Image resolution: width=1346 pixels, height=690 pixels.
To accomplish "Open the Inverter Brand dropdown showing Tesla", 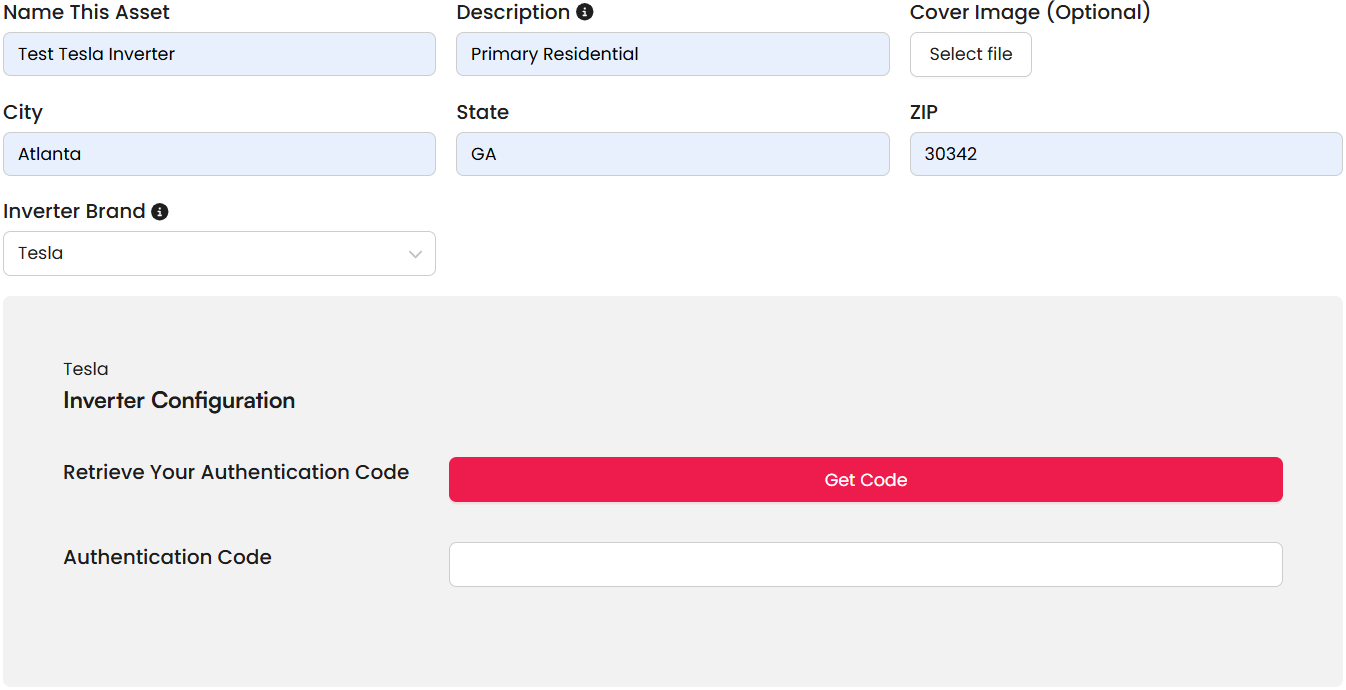I will click(x=219, y=253).
